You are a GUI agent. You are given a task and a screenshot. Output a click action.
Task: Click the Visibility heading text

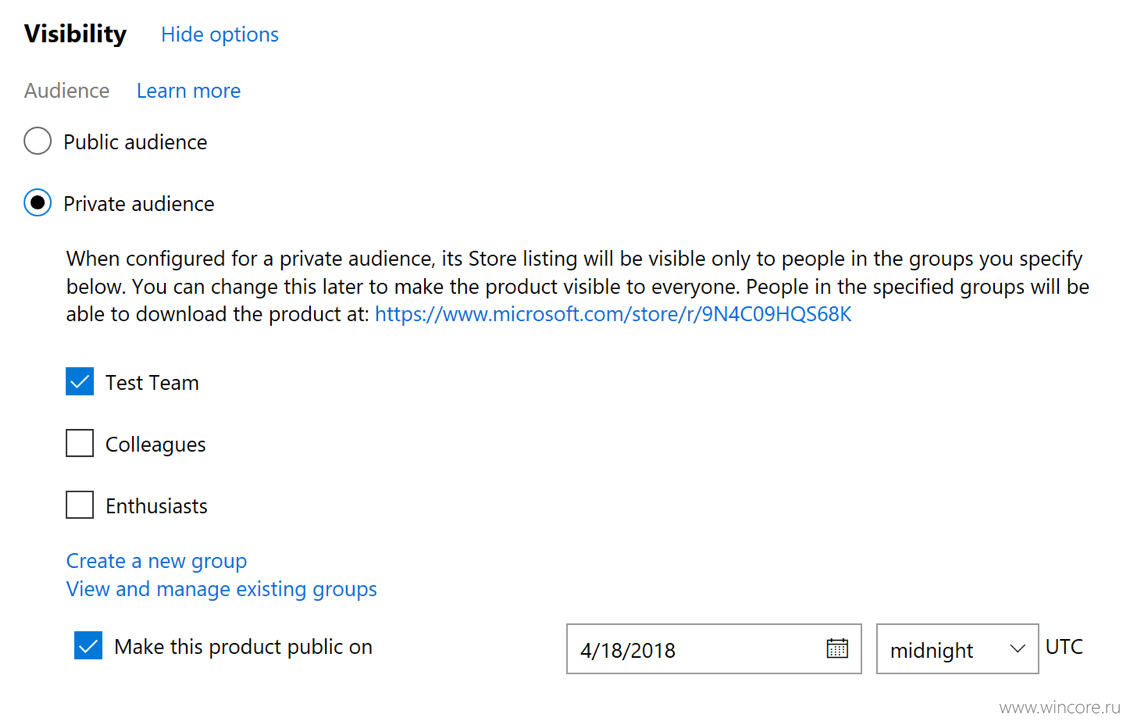75,34
